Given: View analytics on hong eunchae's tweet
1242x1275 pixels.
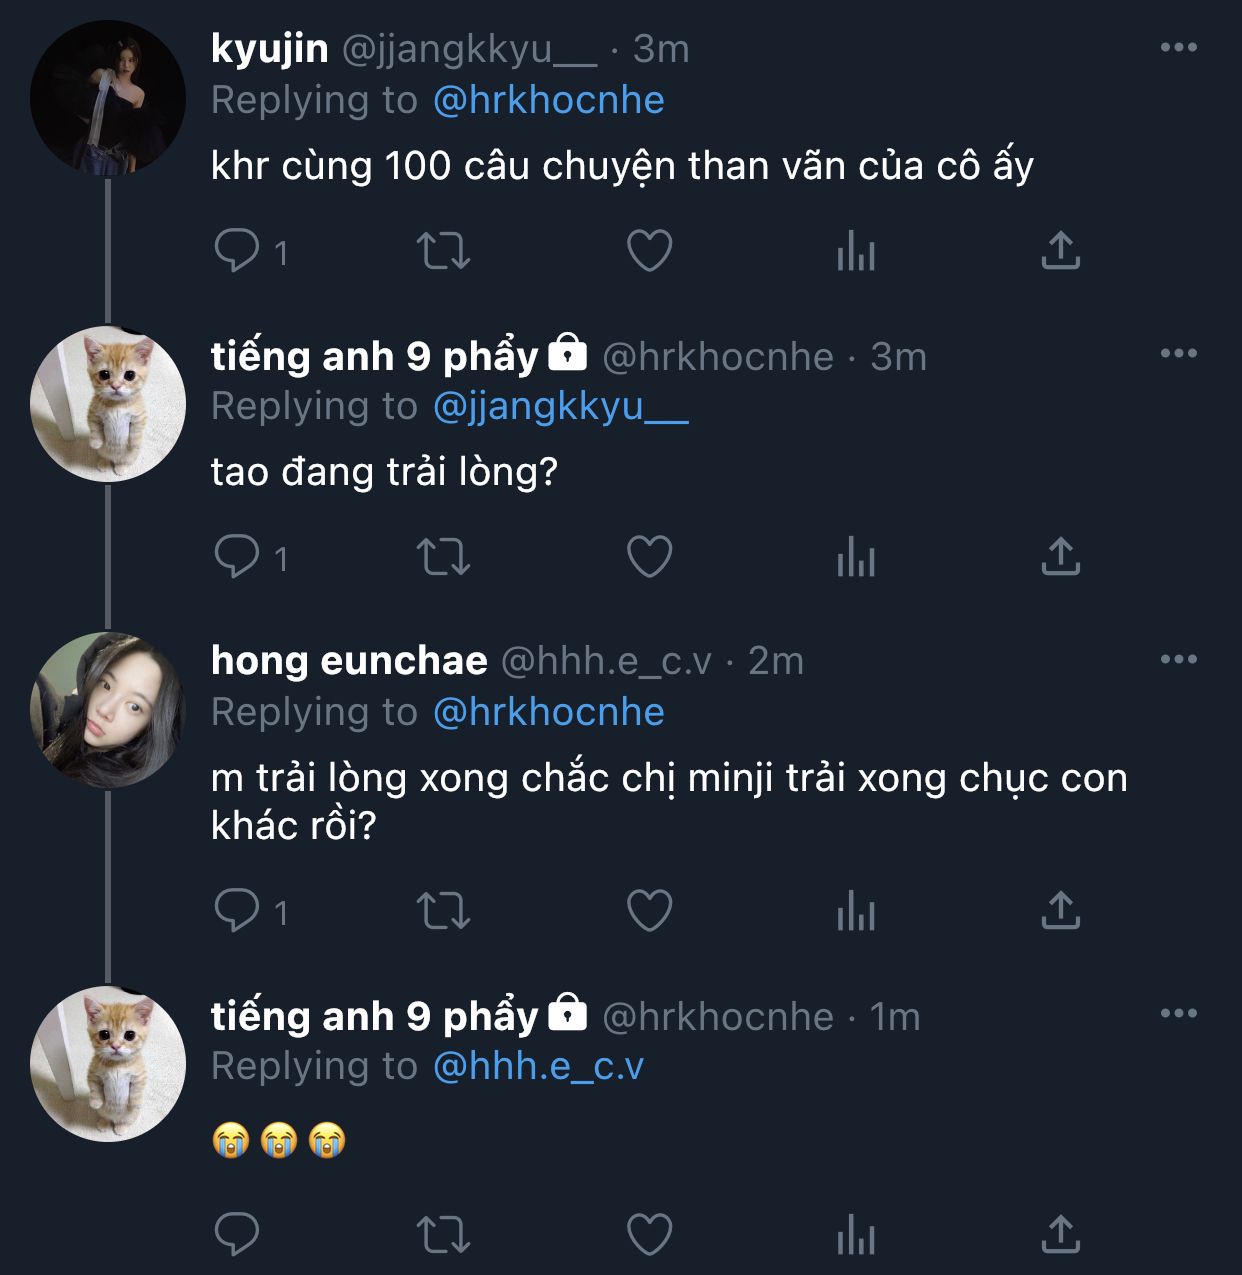Looking at the screenshot, I should (x=856, y=911).
